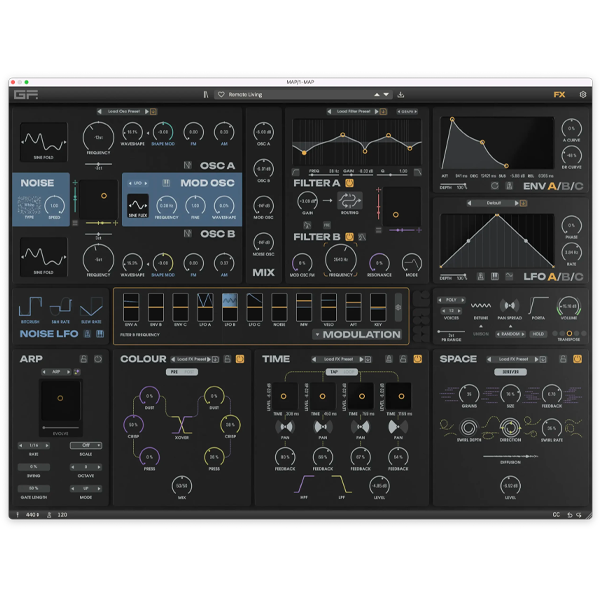The width and height of the screenshot is (600, 600).
Task: Click the Tap button in Time section
Action: (x=334, y=371)
